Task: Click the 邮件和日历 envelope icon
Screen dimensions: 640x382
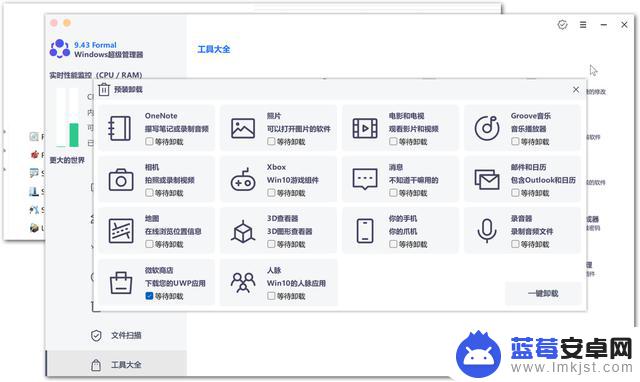Action: (x=487, y=180)
